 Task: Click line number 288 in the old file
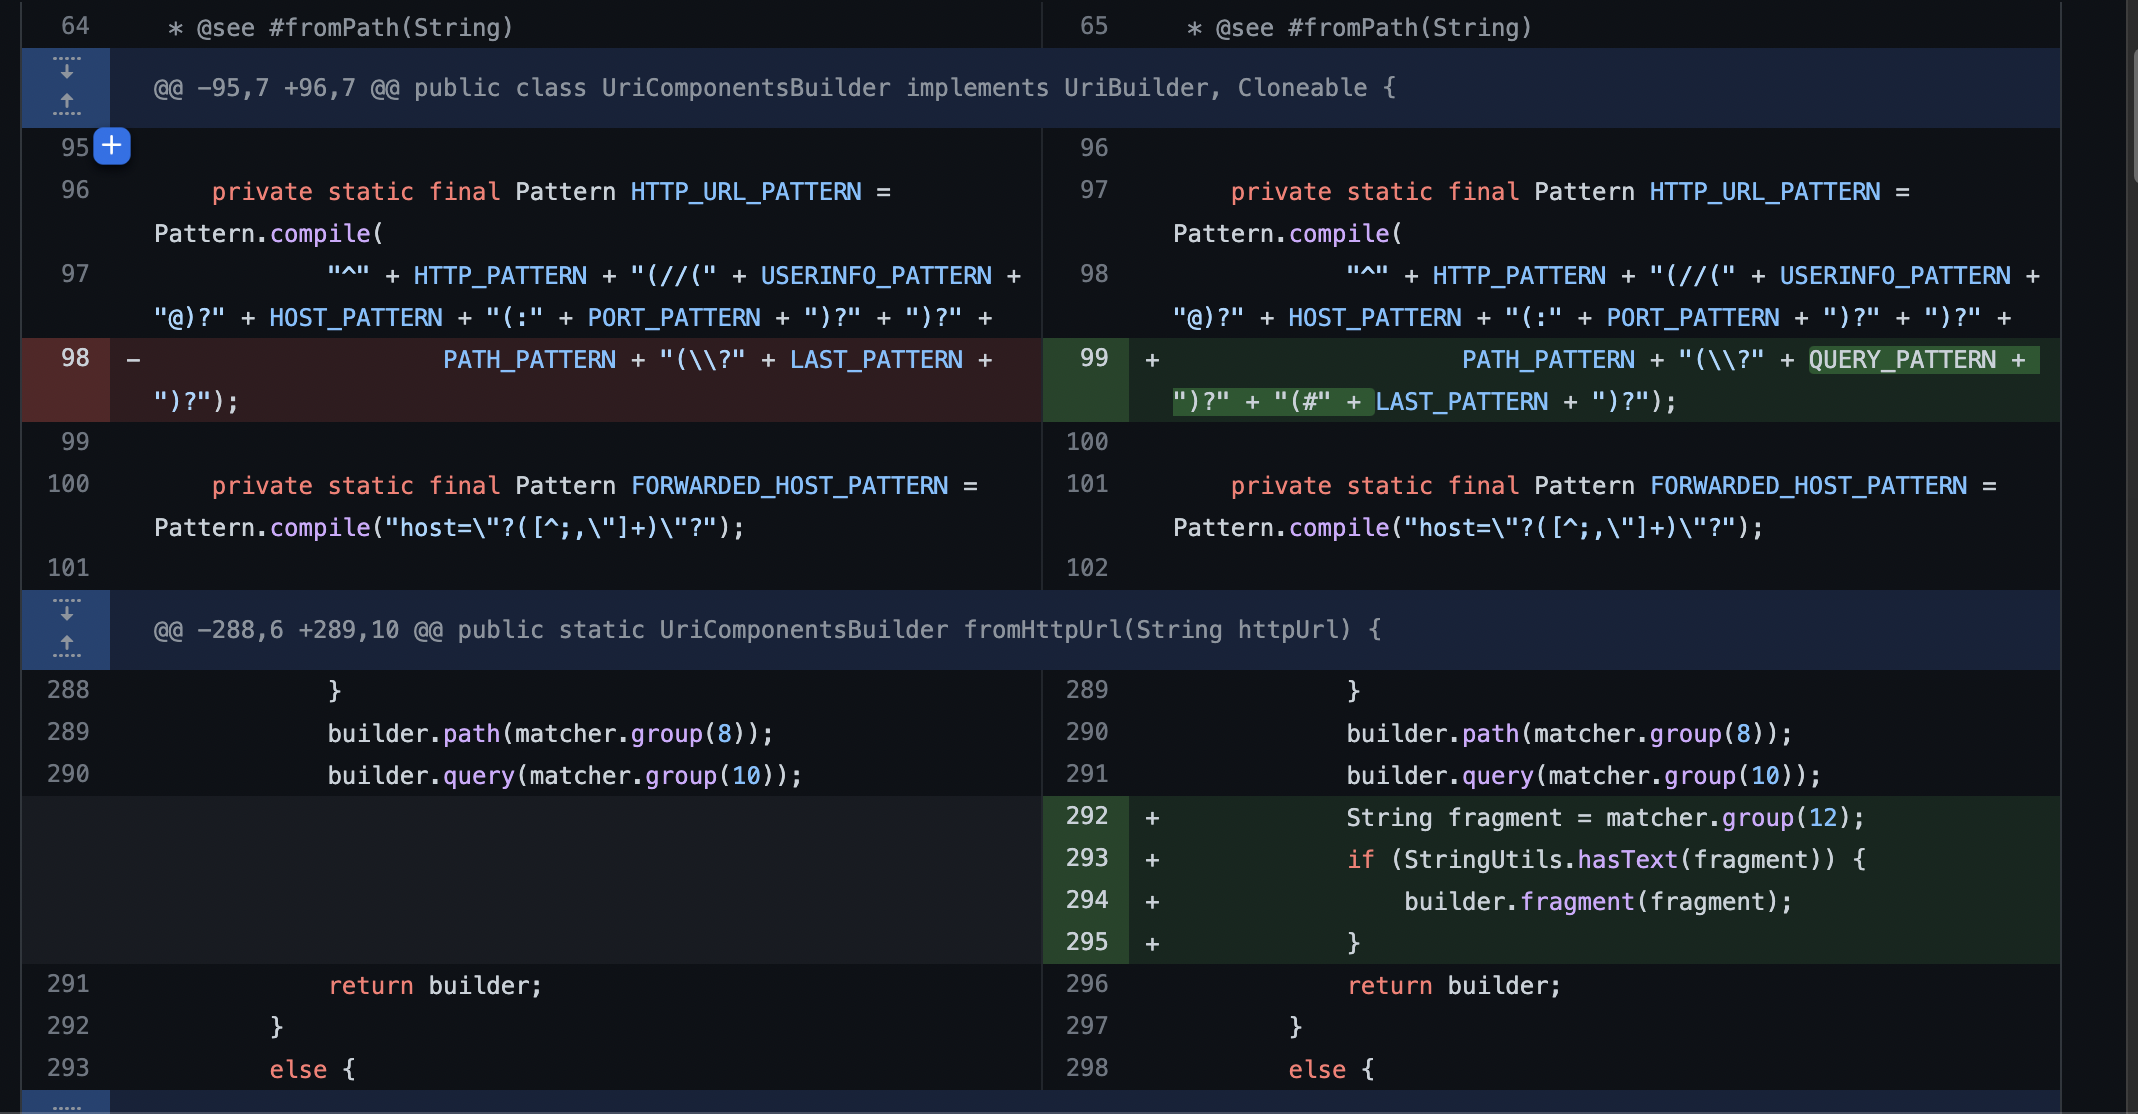click(68, 690)
